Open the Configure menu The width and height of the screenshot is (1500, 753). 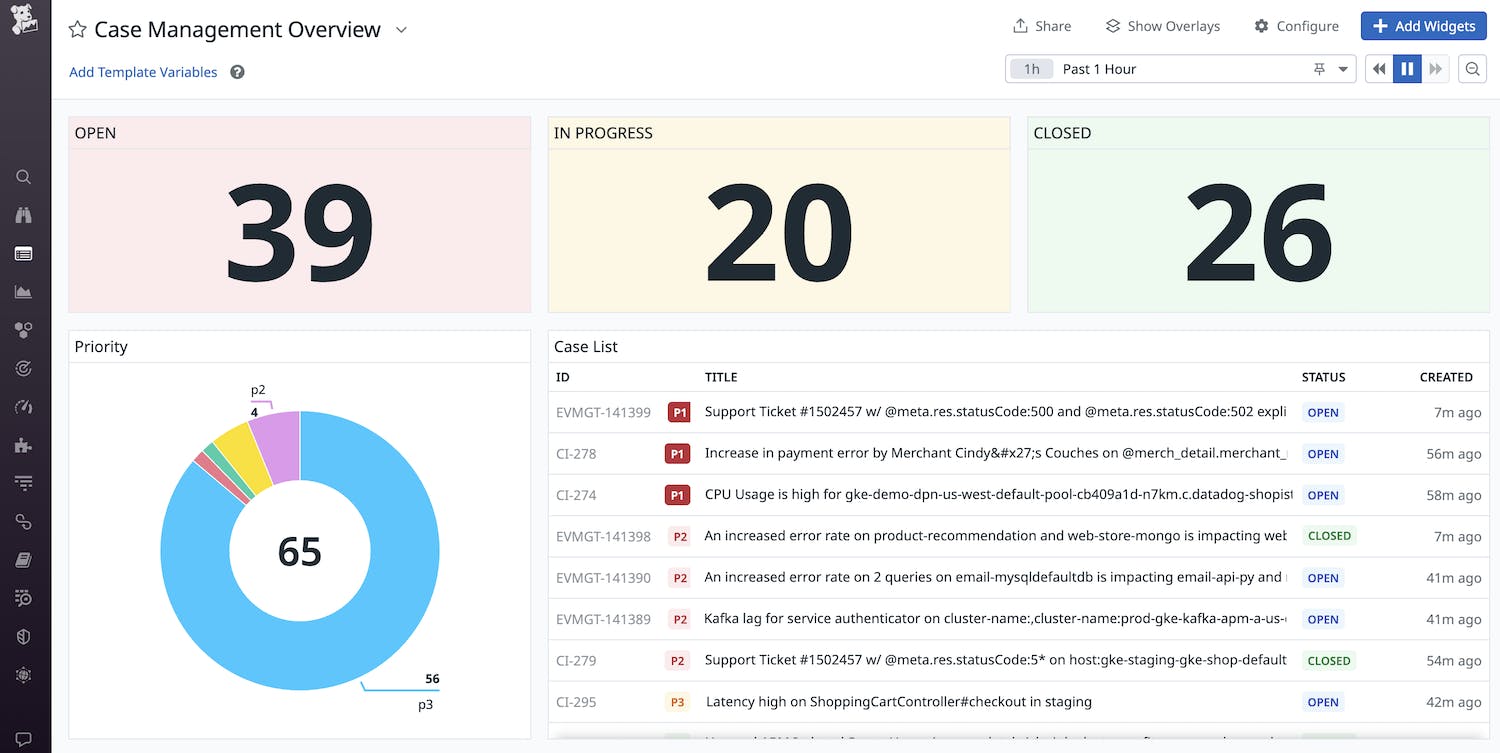(1296, 26)
